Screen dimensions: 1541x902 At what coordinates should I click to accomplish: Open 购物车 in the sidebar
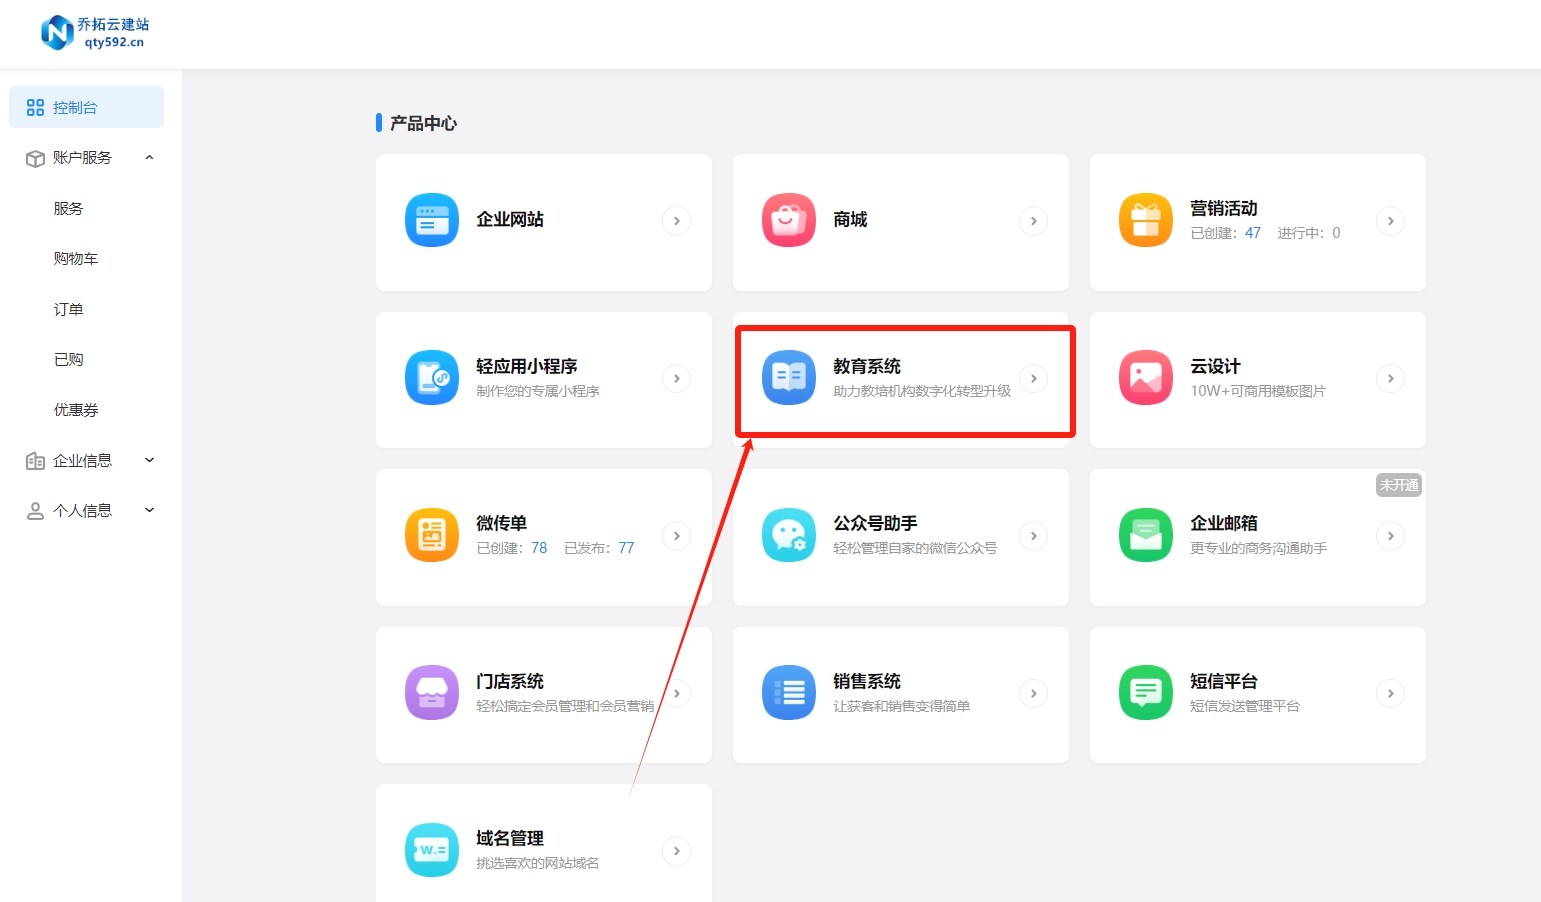point(76,259)
